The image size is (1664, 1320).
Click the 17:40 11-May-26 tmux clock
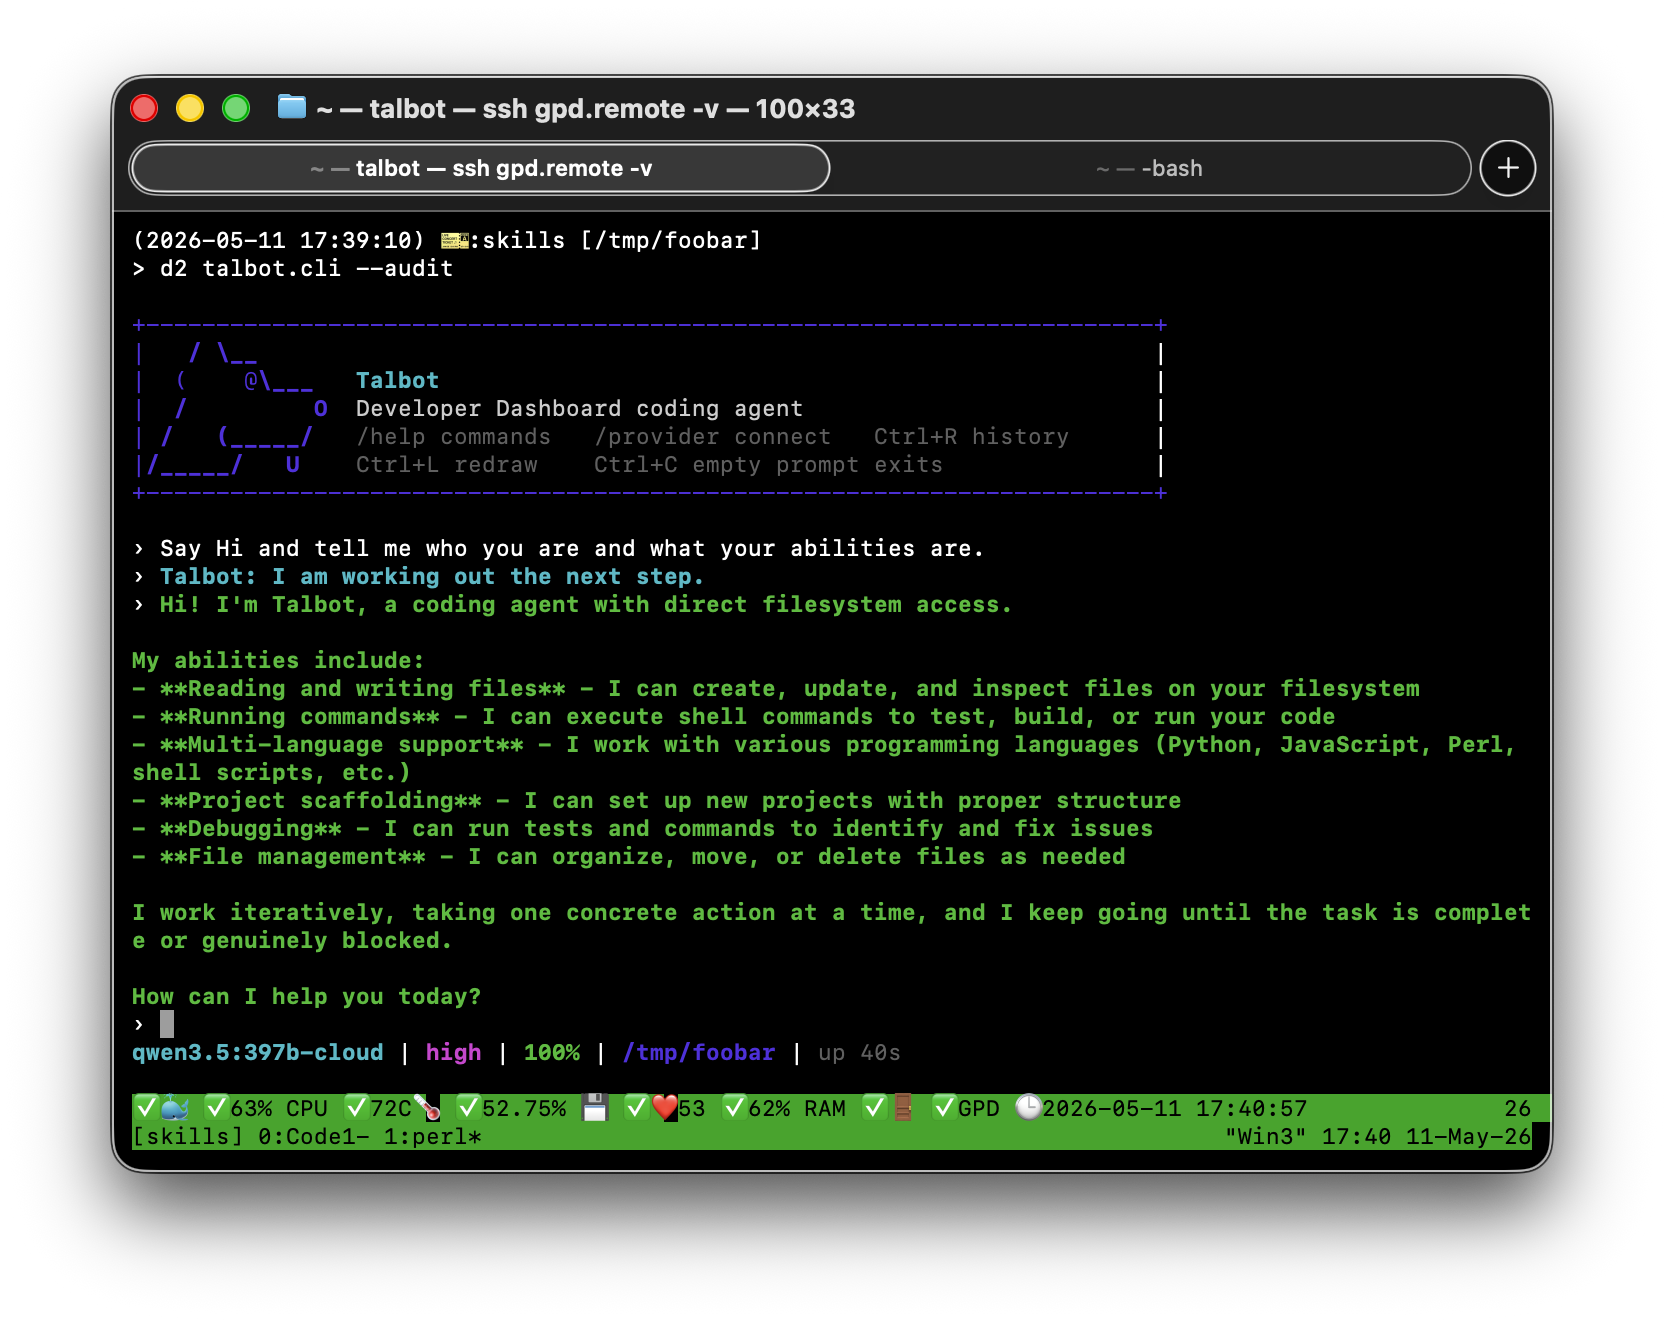pyautogui.click(x=1426, y=1137)
